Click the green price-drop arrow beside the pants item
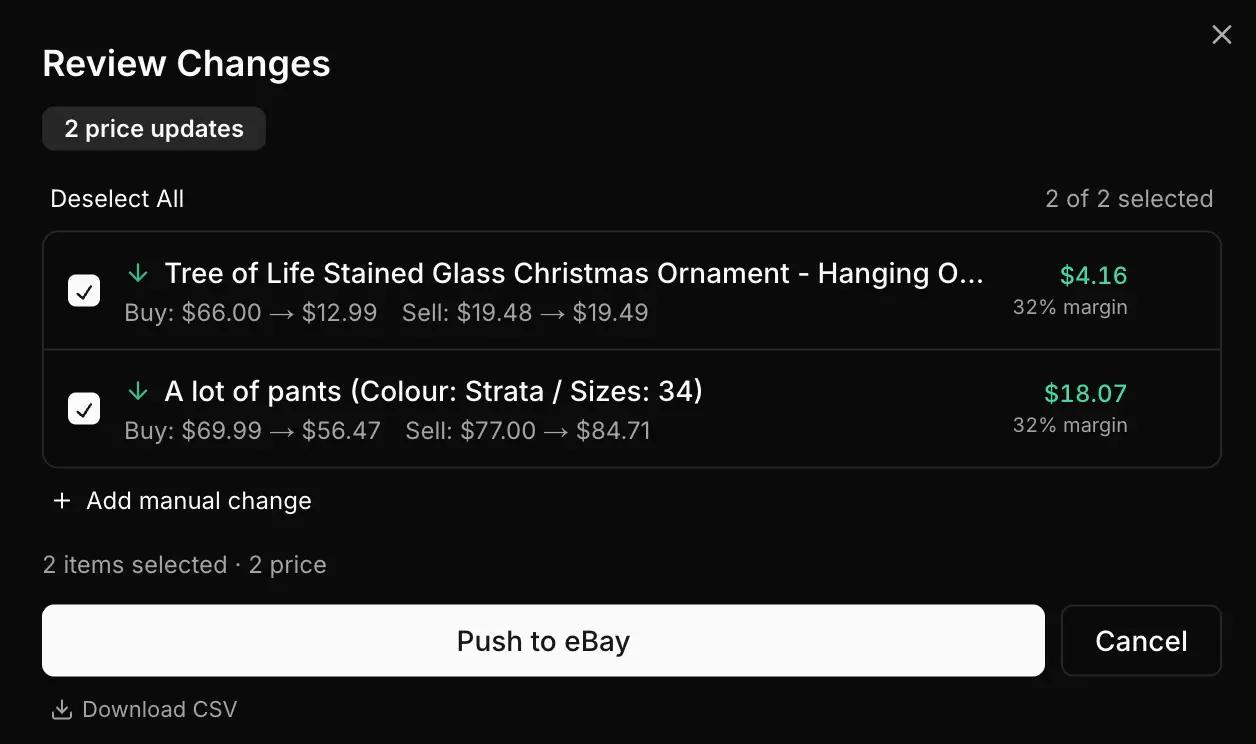 click(x=137, y=391)
